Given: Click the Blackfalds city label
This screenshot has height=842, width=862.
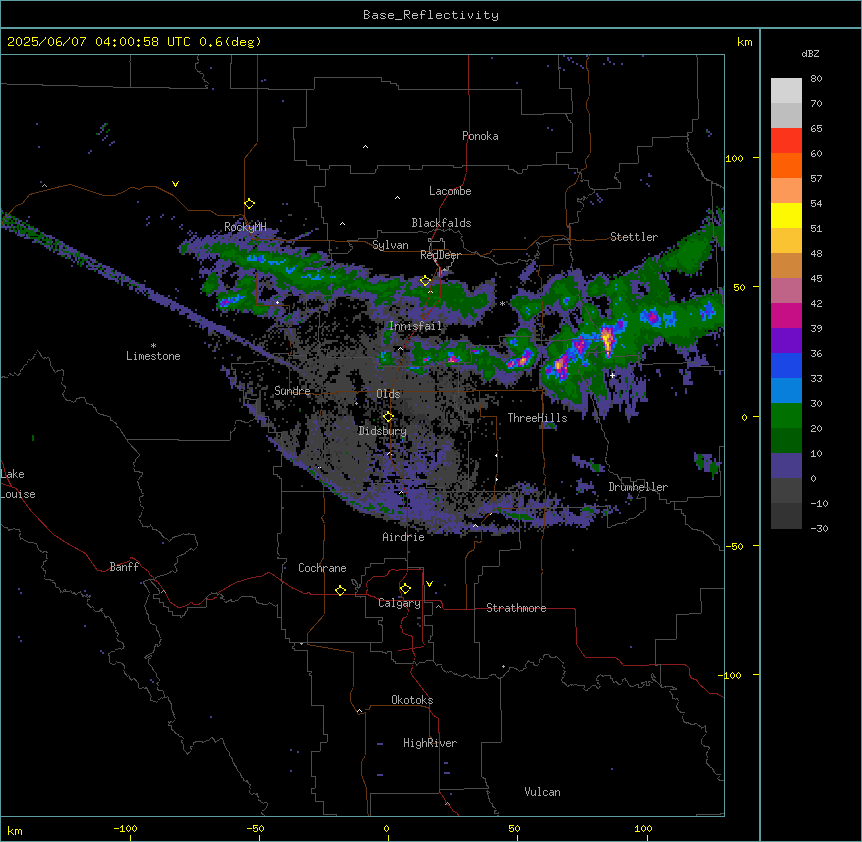Looking at the screenshot, I should coord(441,223).
